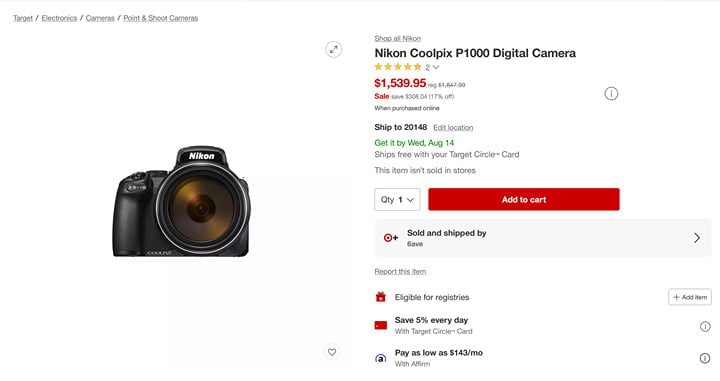This screenshot has height=381, width=720.
Task: Click the red Target Circle Card icon
Action: (x=381, y=325)
